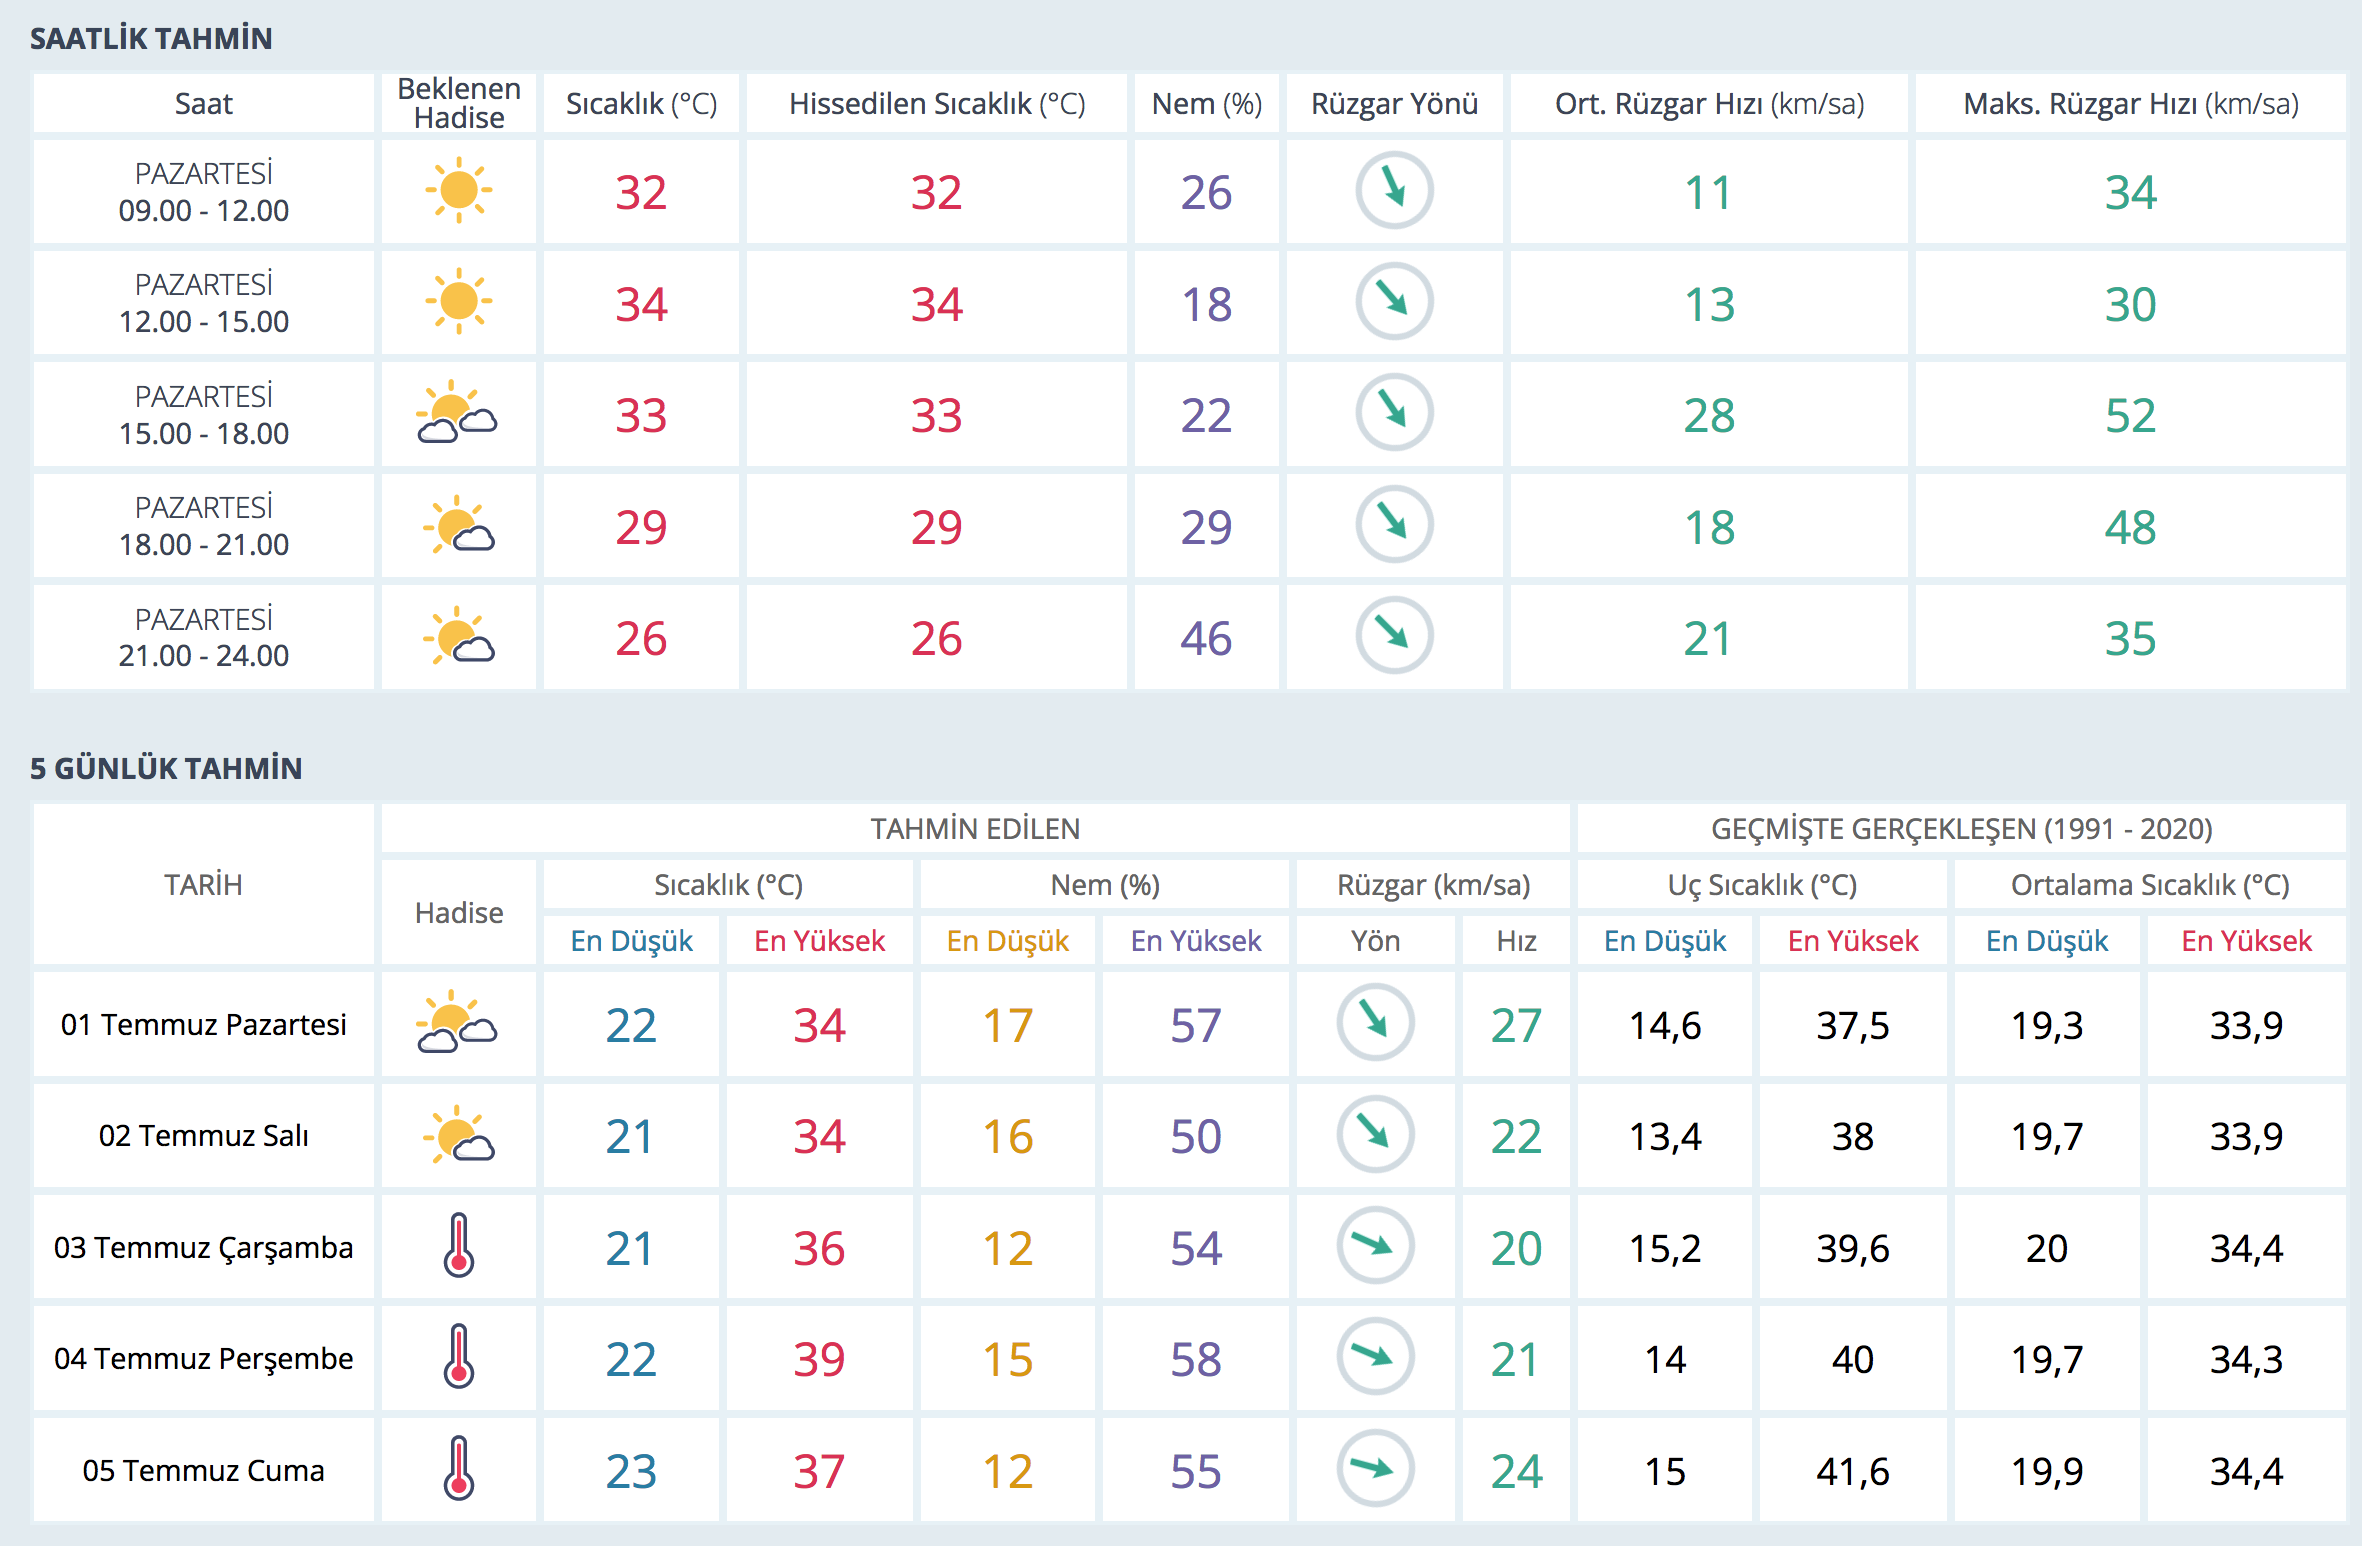Click the Hissedilen Sıcaklık column header
Image resolution: width=2362 pixels, height=1546 pixels.
[937, 104]
